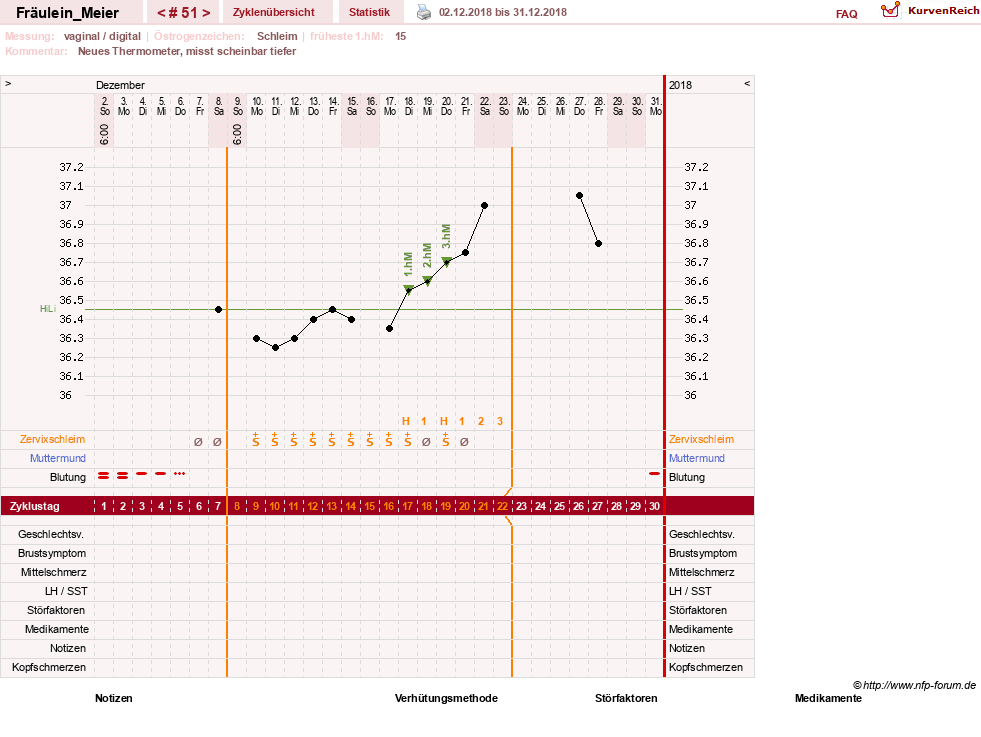
Task: Click the first orange H marker above the mucus row
Action: [406, 421]
